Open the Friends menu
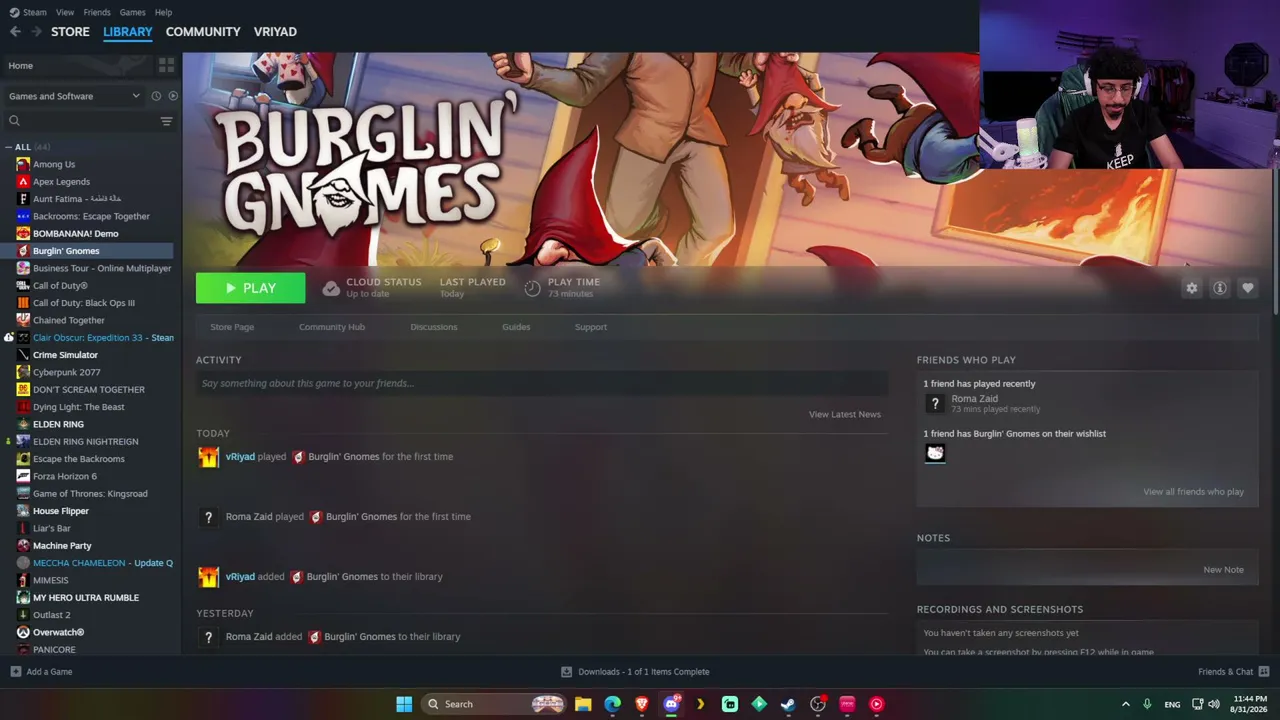The height and width of the screenshot is (720, 1280). tap(97, 12)
